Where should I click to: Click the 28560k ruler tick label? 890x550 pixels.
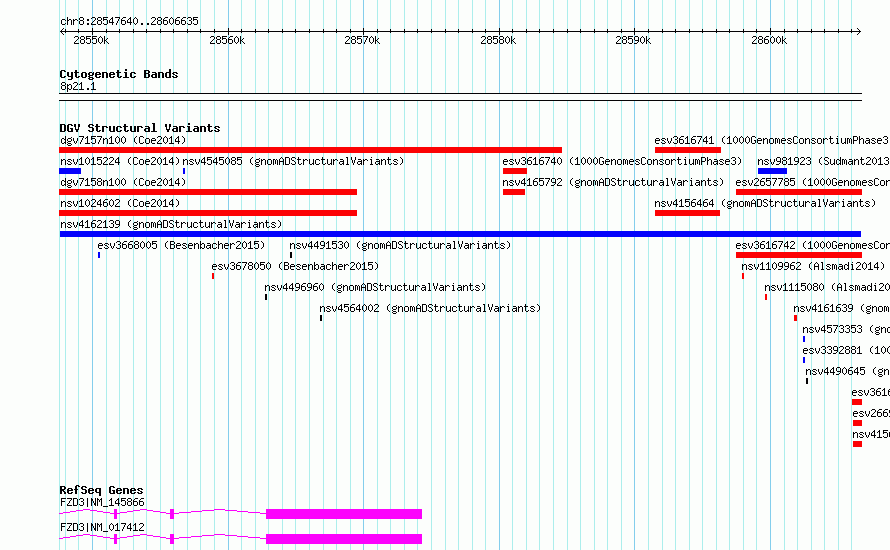(x=227, y=40)
